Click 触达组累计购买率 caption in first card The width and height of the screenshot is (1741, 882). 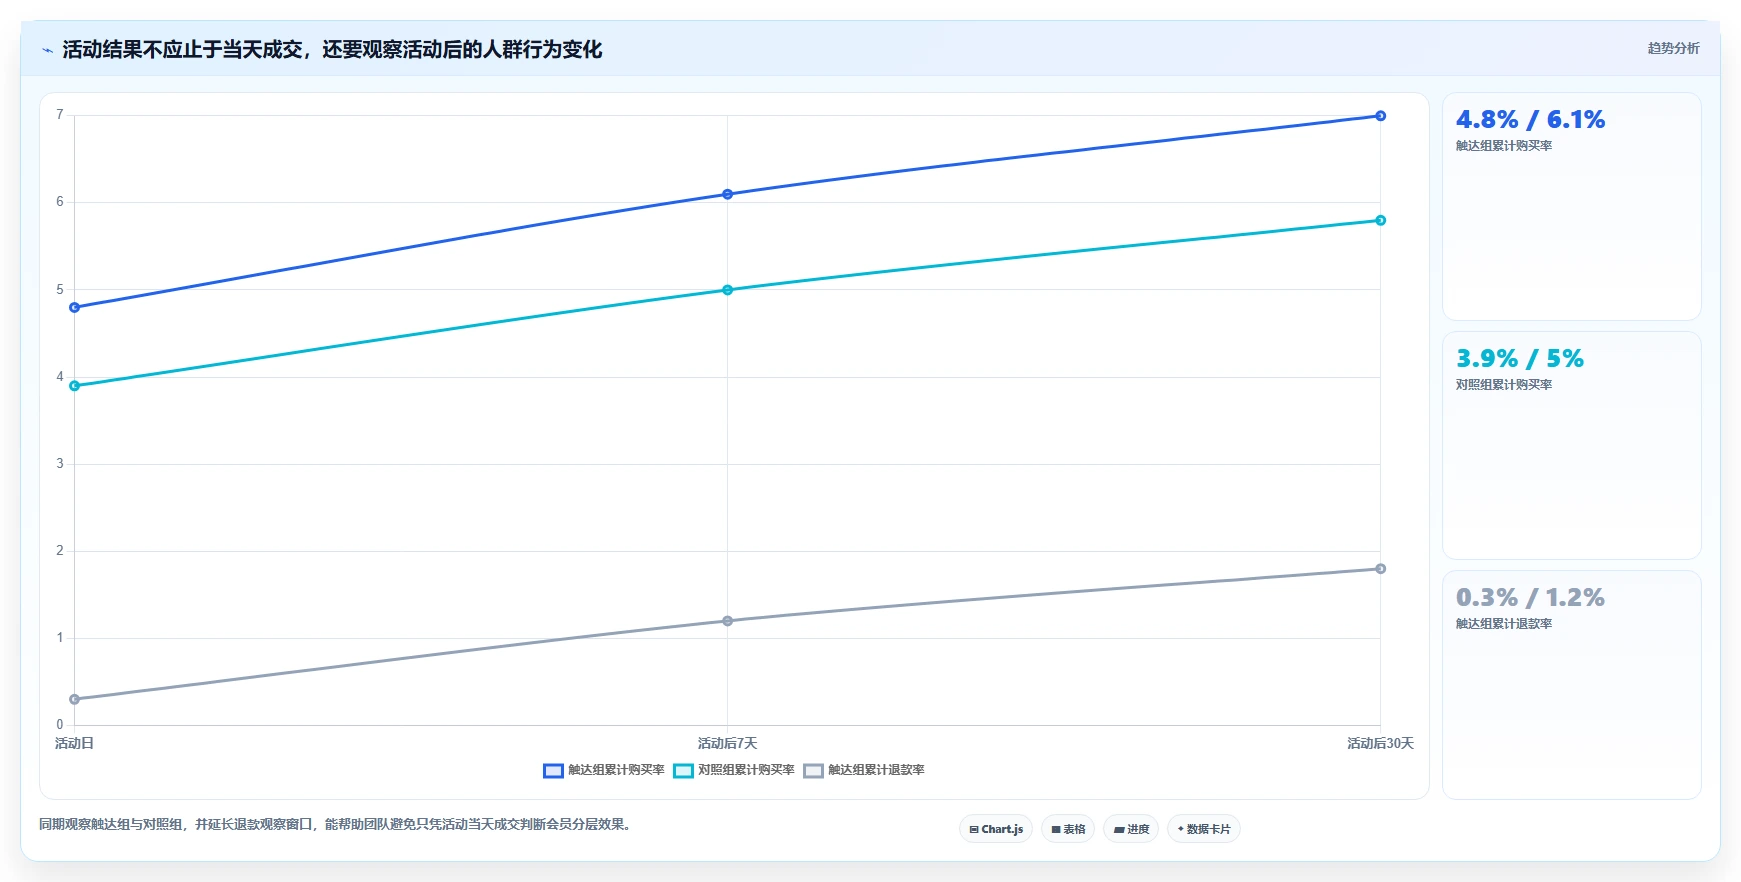coord(1504,146)
